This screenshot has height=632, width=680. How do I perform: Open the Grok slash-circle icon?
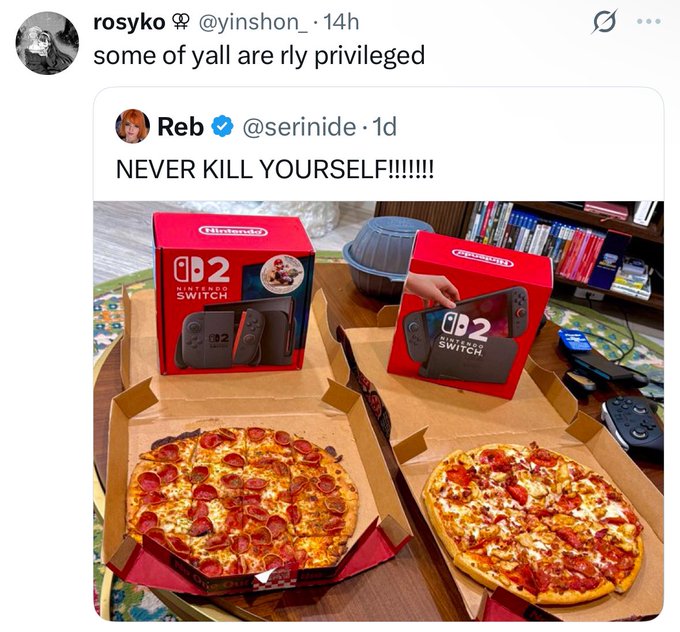604,21
